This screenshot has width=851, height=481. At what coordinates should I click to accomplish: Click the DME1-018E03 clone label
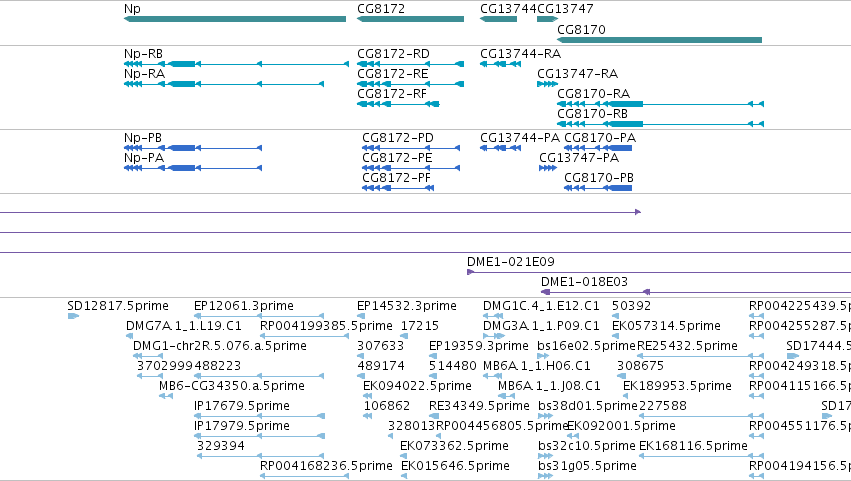click(585, 282)
